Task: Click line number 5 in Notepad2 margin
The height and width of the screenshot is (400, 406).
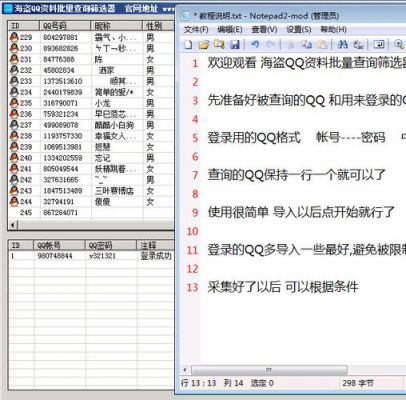Action: (195, 138)
